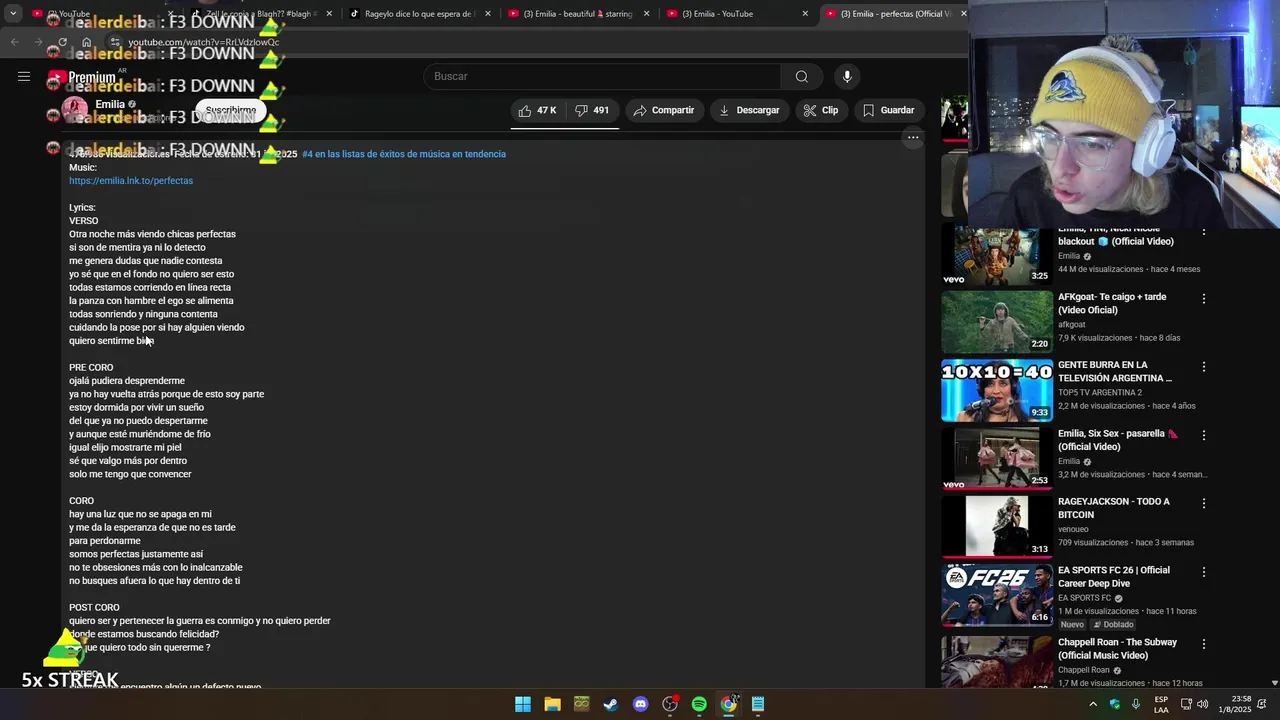1280x720 pixels.
Task: Click the Compartir share button
Action: (664, 110)
